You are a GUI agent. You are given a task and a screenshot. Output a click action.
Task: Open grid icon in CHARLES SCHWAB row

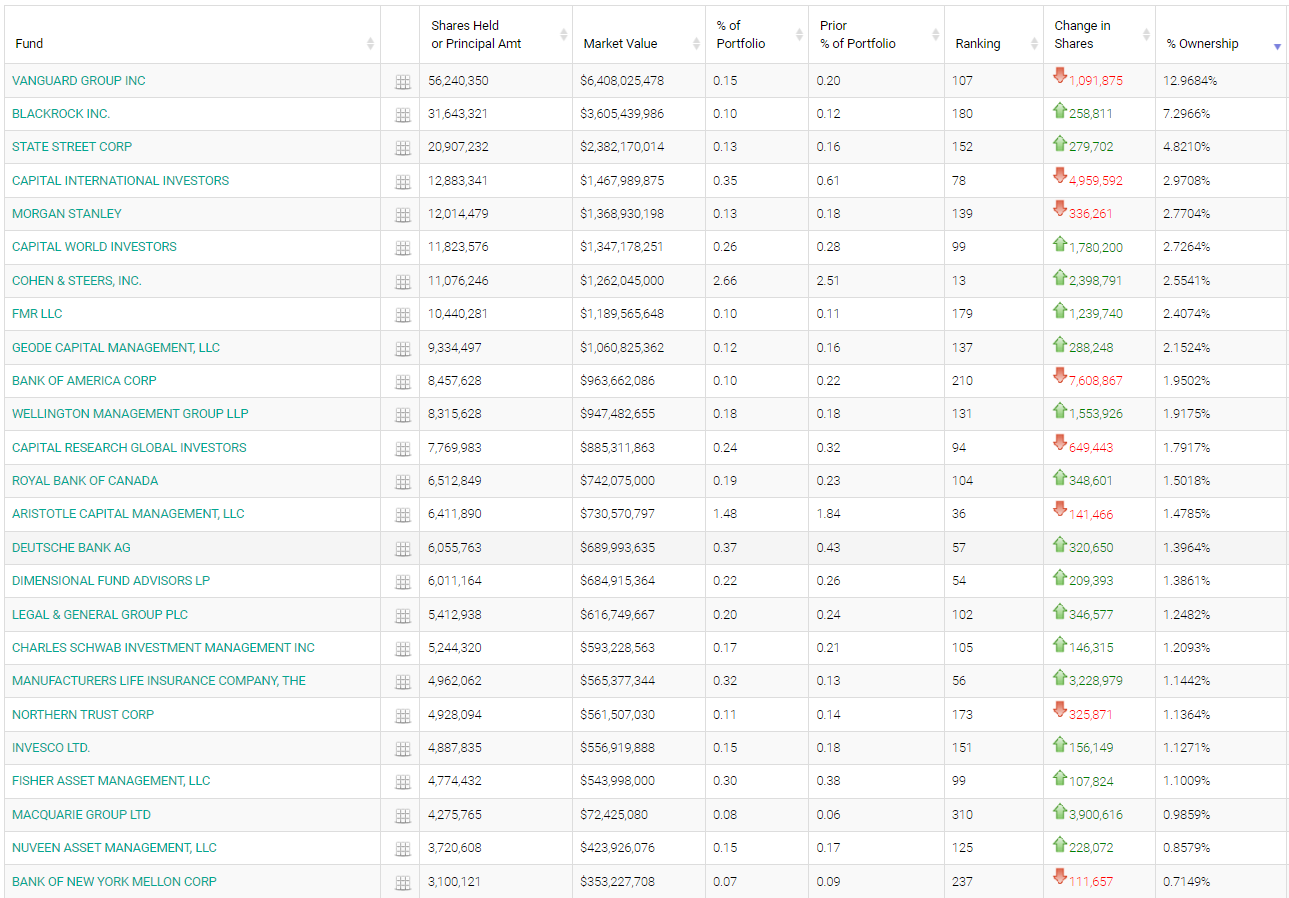click(403, 649)
